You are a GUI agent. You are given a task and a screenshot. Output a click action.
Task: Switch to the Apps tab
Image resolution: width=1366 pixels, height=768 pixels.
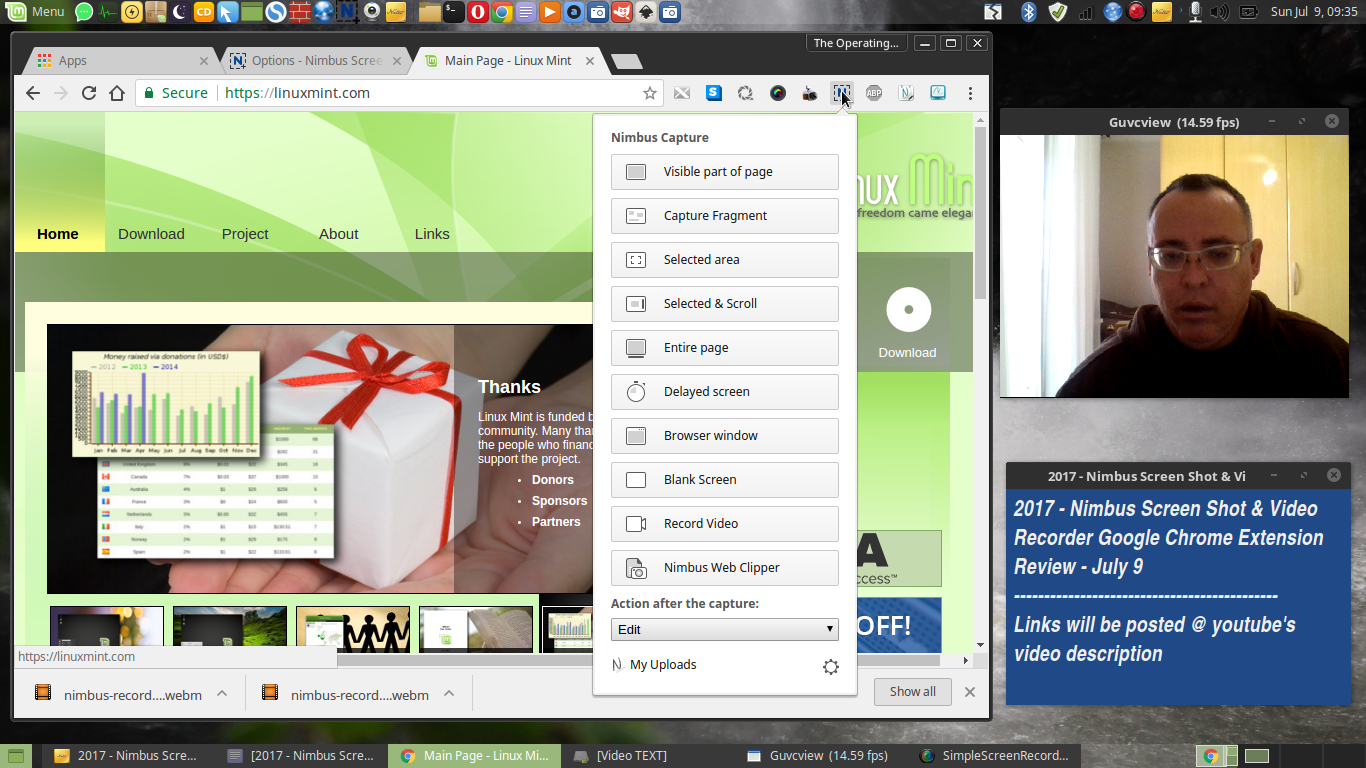tap(119, 61)
